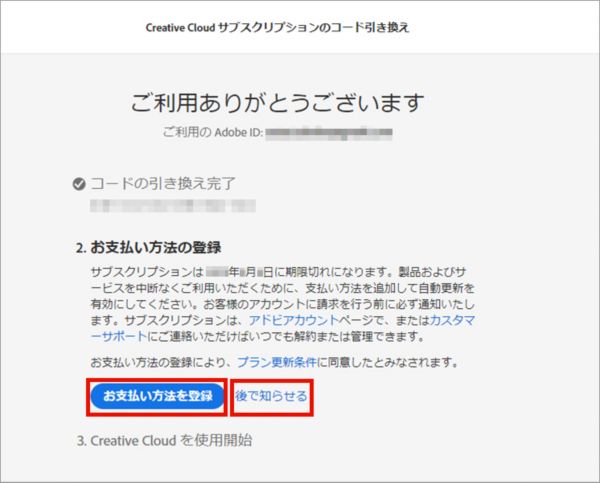Click the ご利用ありがとうございます heading
Screen dimensions: 600x483
[x=278, y=103]
